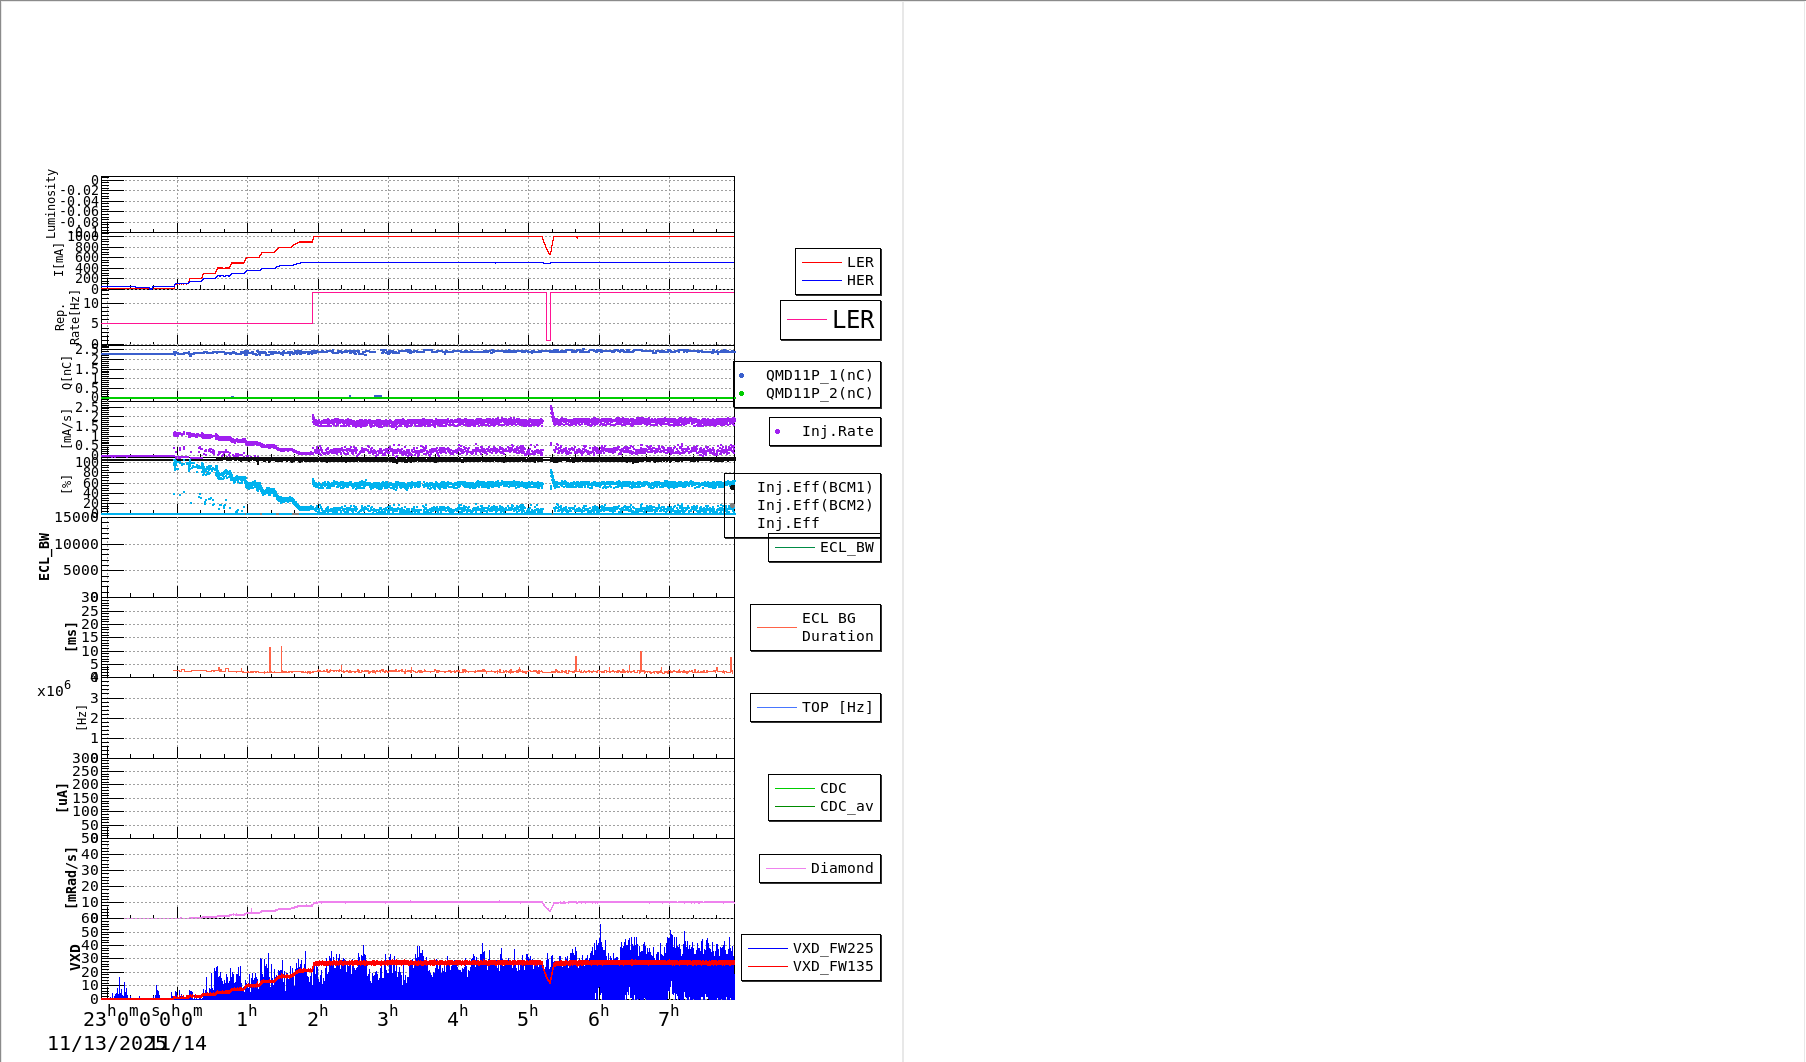Select the ECL_BW legend box

pos(825,548)
